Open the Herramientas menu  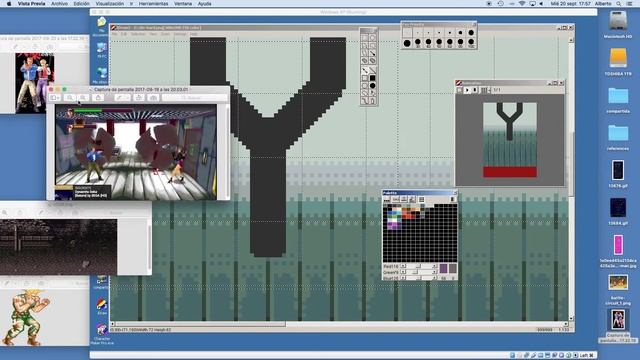(153, 3)
